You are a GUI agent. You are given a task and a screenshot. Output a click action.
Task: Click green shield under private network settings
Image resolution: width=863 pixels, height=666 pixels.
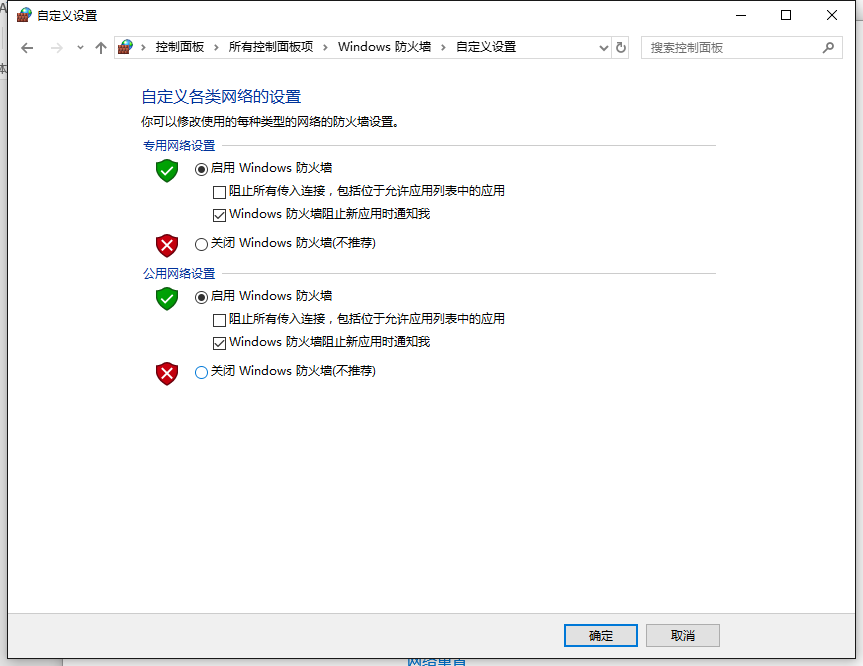tap(167, 171)
